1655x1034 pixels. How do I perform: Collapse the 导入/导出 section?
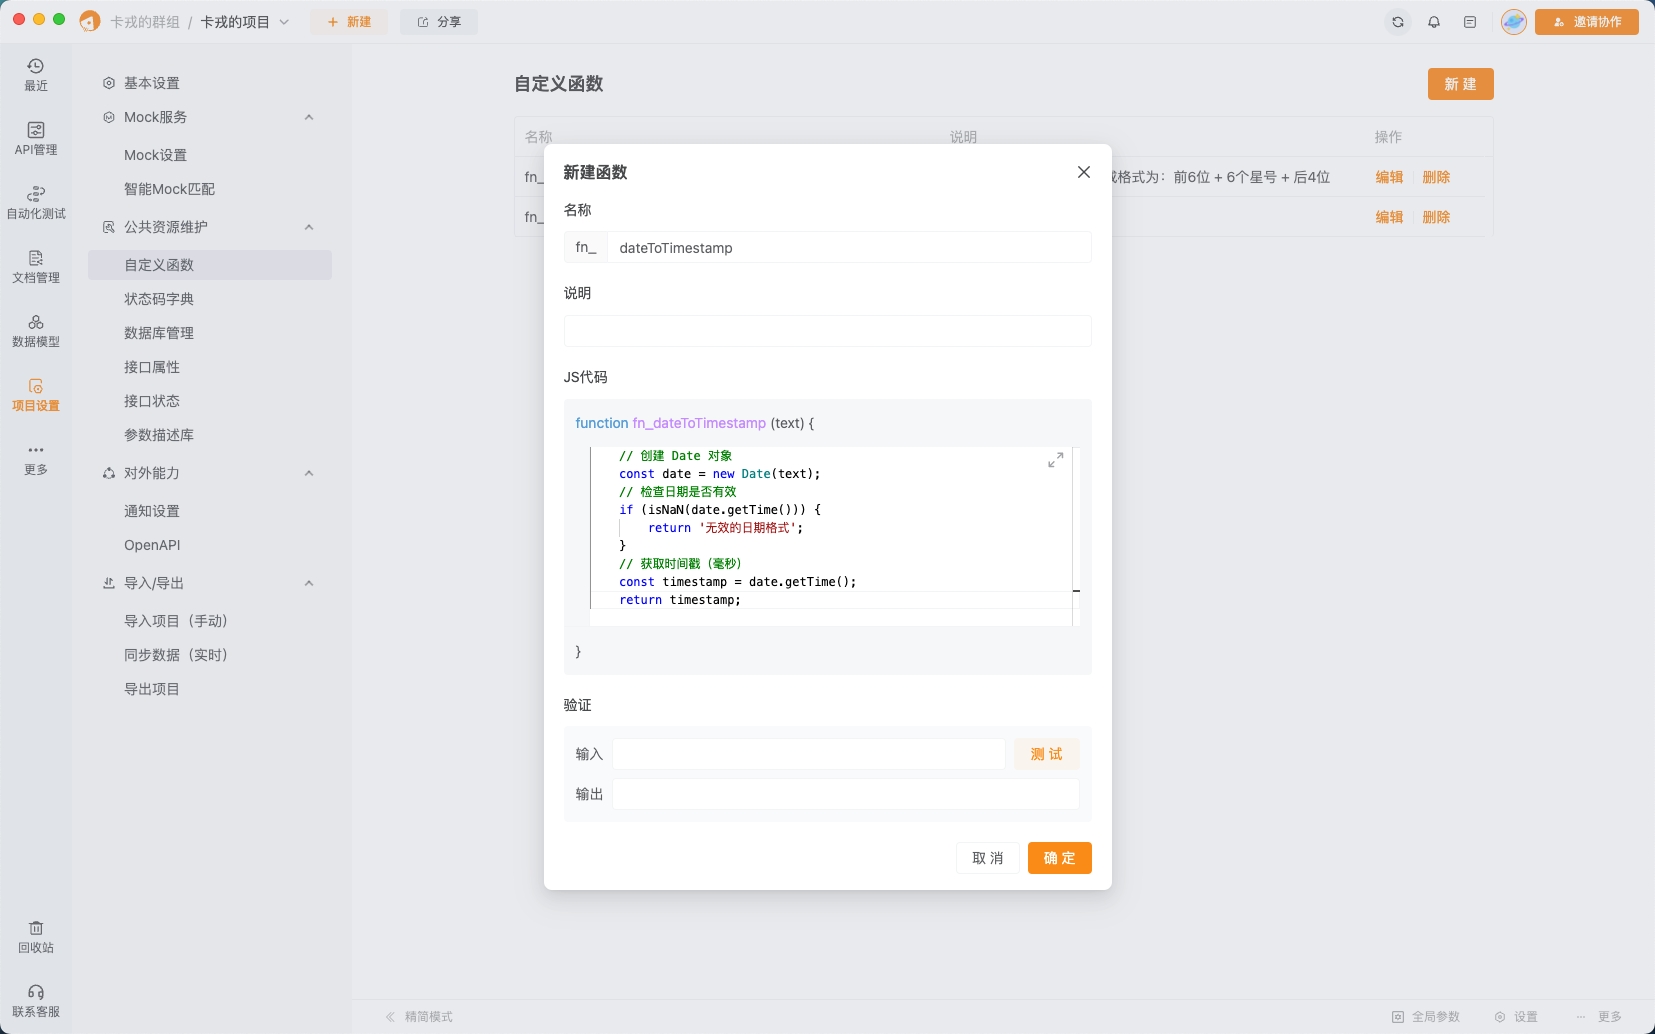click(309, 583)
